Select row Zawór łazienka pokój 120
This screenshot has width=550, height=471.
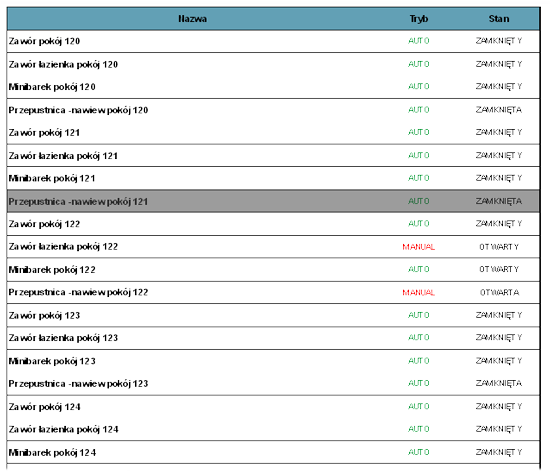pos(273,64)
